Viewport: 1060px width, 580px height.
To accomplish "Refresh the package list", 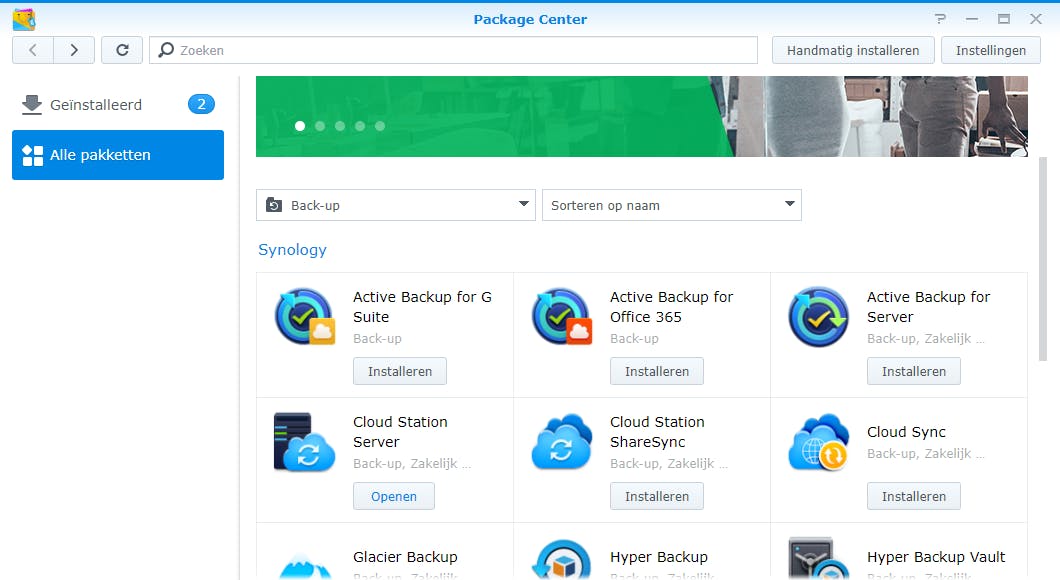I will [122, 50].
